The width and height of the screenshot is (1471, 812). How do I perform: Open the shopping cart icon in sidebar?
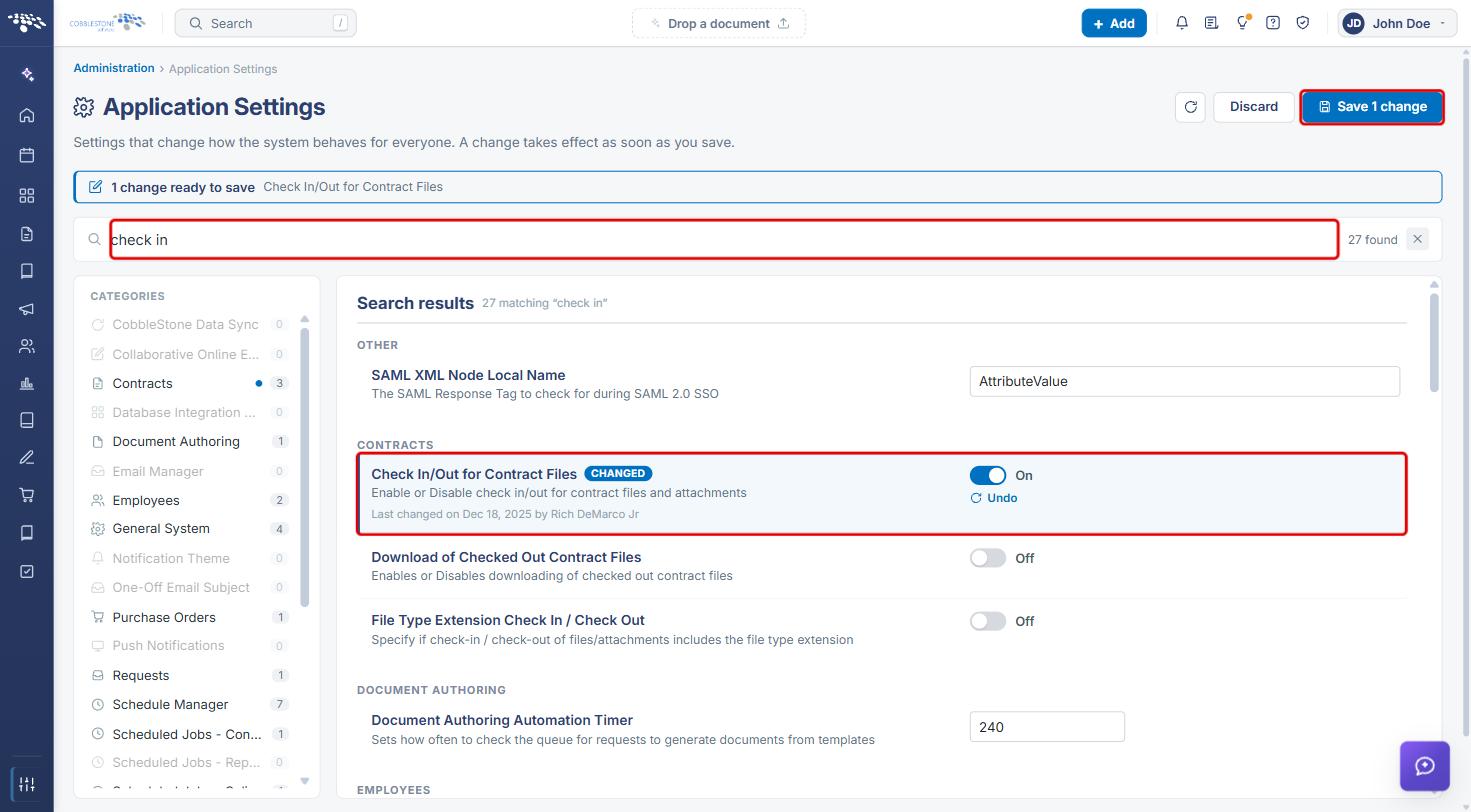pyautogui.click(x=27, y=495)
